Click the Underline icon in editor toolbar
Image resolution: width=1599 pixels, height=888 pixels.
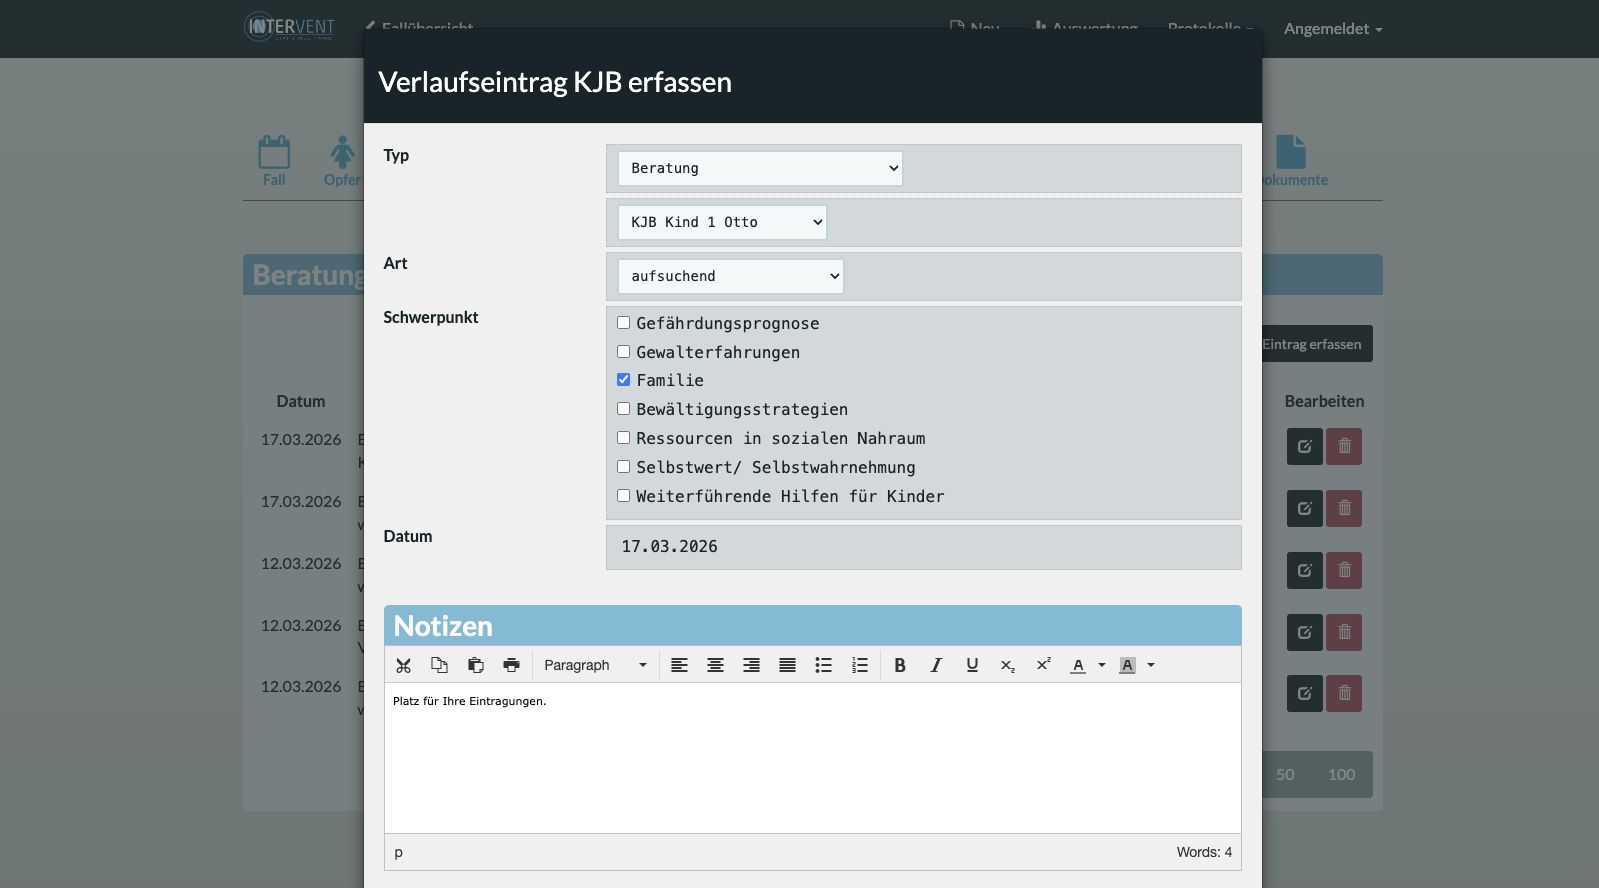coord(971,665)
